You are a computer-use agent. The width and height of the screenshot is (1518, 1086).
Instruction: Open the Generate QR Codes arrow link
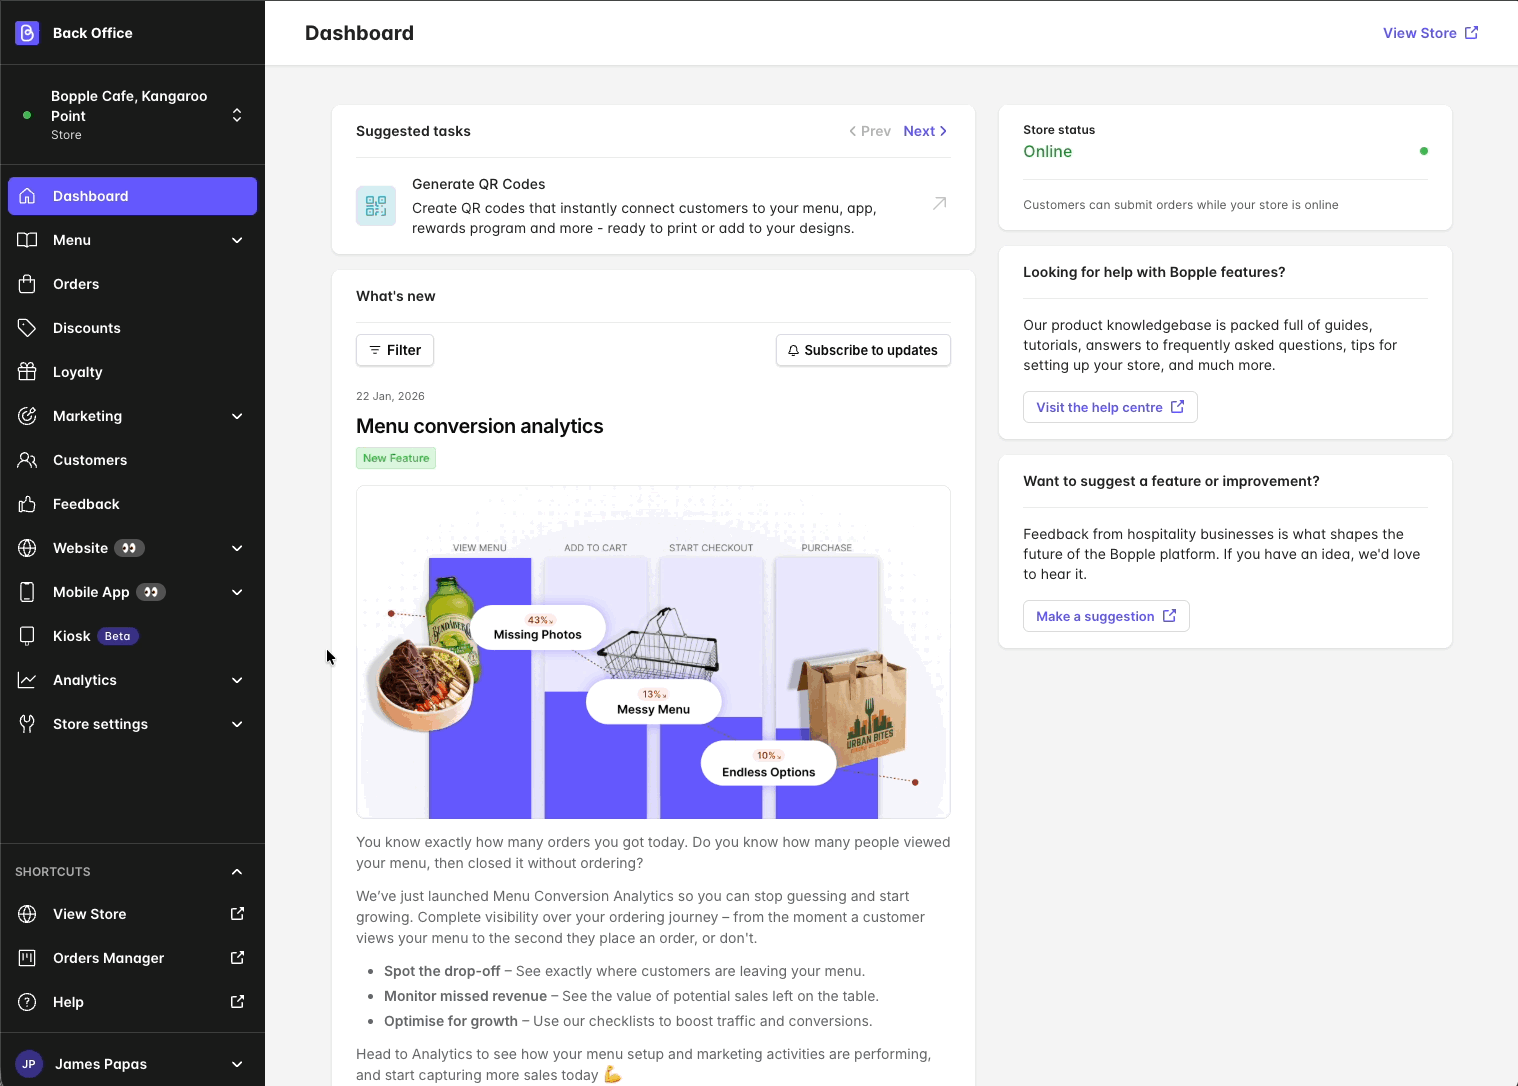coord(939,204)
